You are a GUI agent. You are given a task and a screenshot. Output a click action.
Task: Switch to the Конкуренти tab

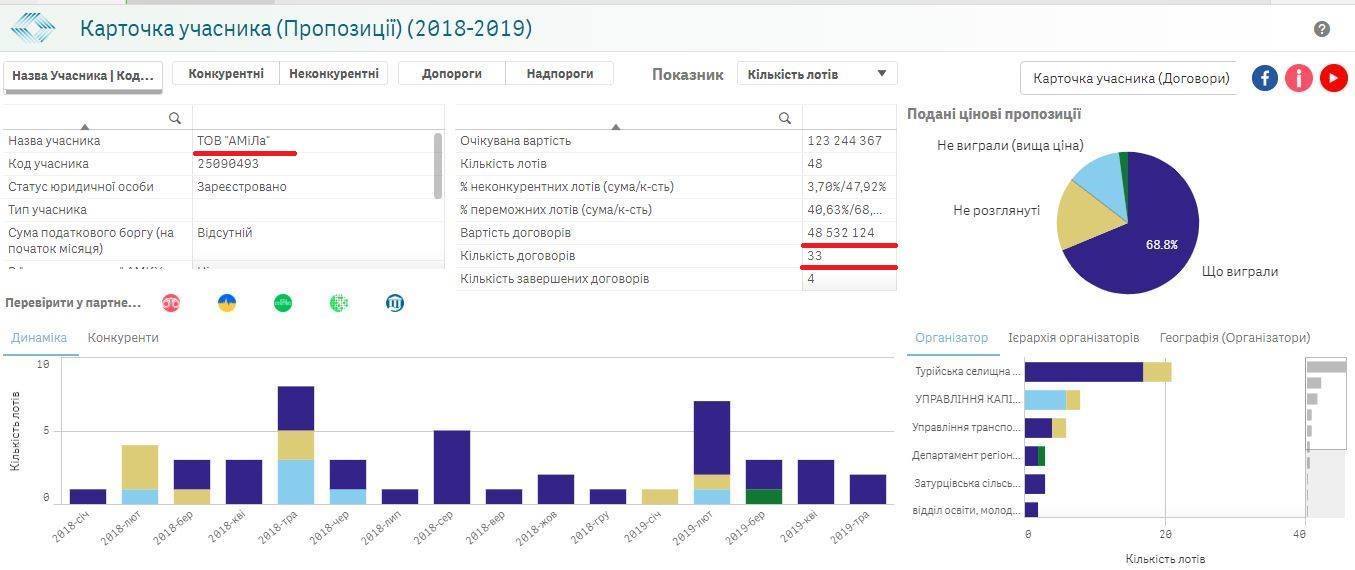pyautogui.click(x=123, y=338)
